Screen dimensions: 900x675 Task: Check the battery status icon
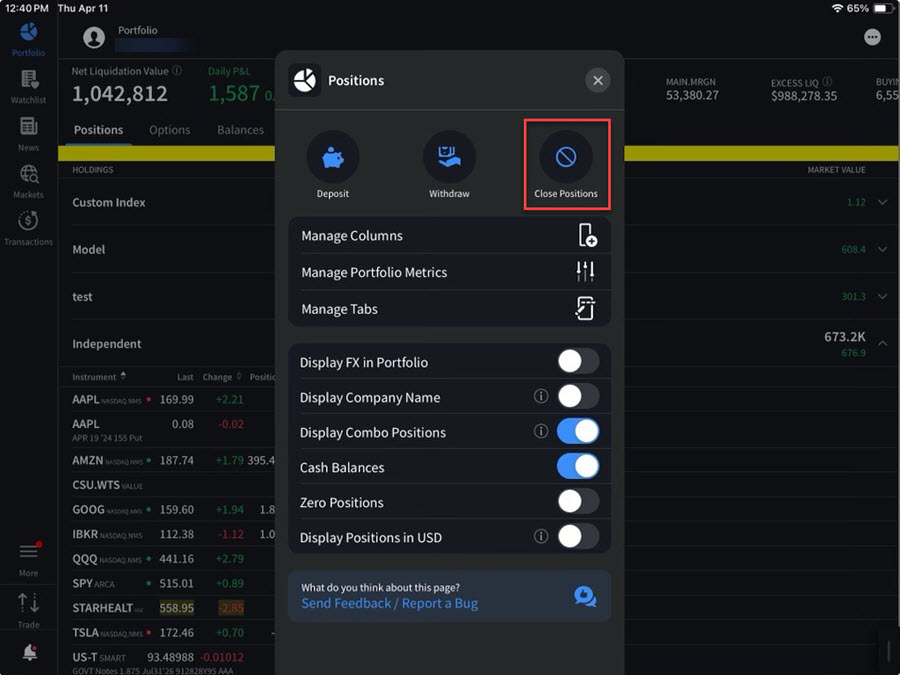[882, 9]
